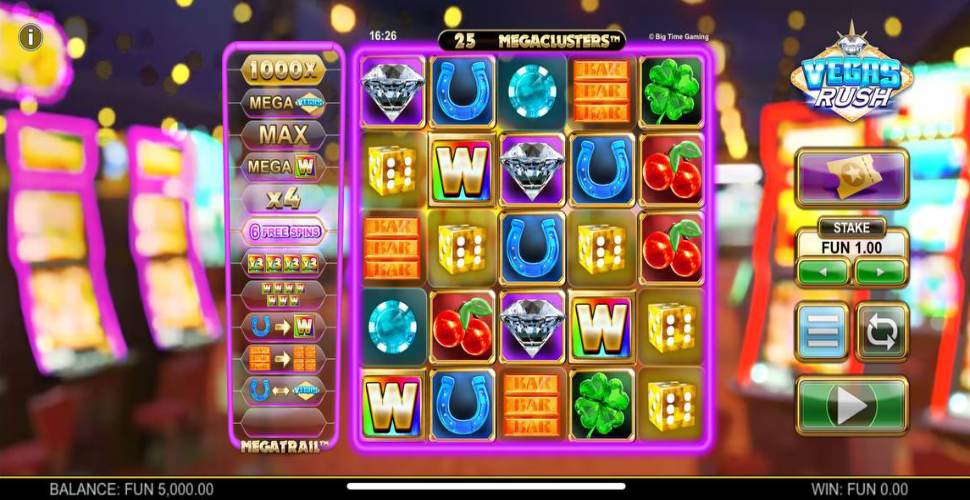Click the Mega W Megatrail step
Image resolution: width=970 pixels, height=500 pixels.
(x=283, y=166)
